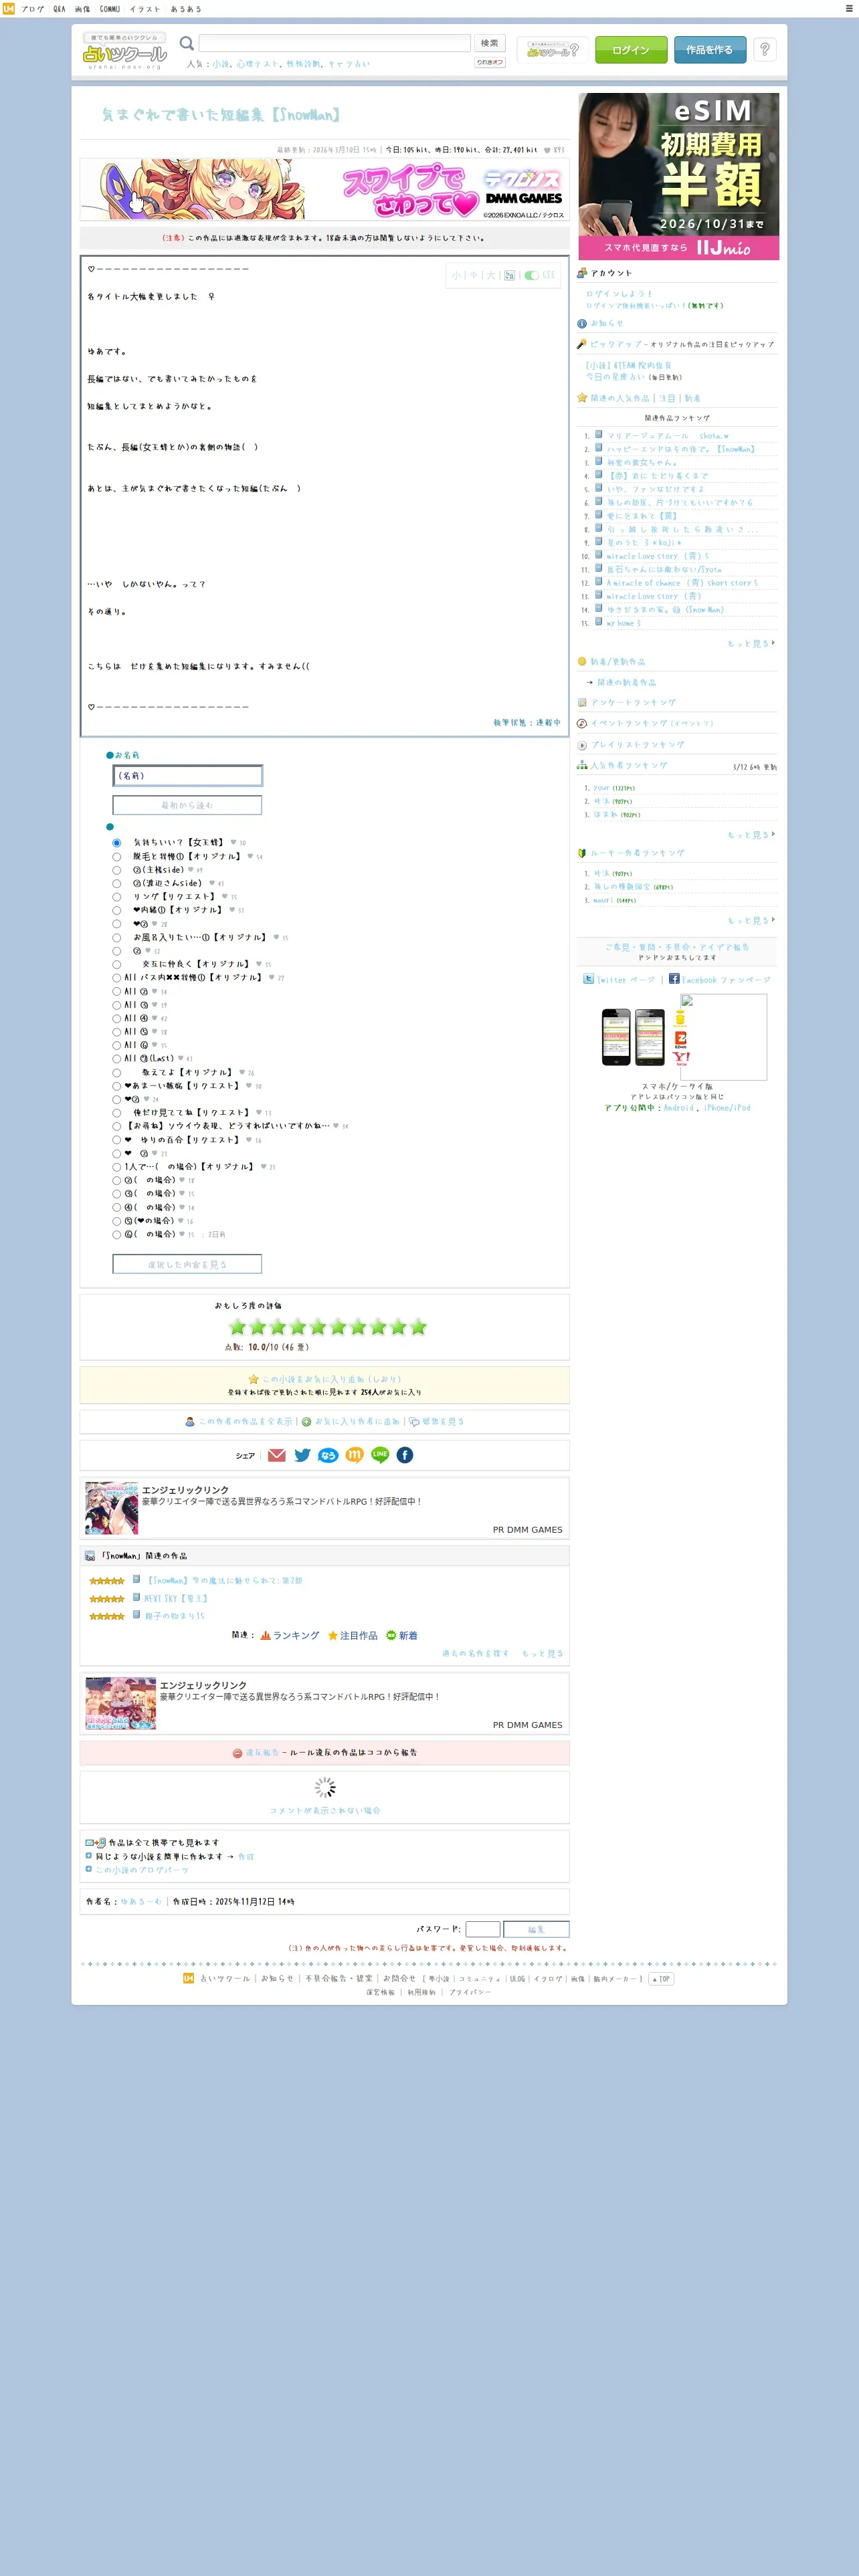Share using the orange m icon
859x2576 pixels.
(x=354, y=1455)
